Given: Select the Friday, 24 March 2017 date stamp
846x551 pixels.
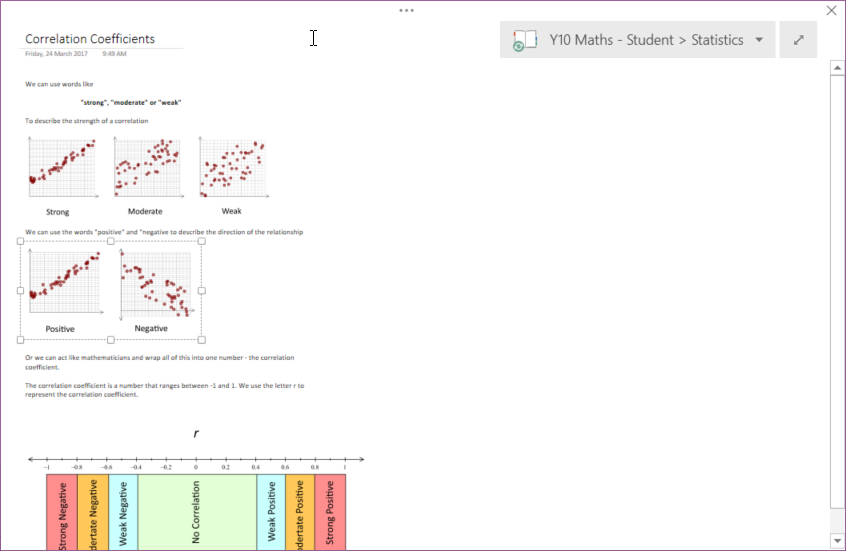Looking at the screenshot, I should 57,53.
